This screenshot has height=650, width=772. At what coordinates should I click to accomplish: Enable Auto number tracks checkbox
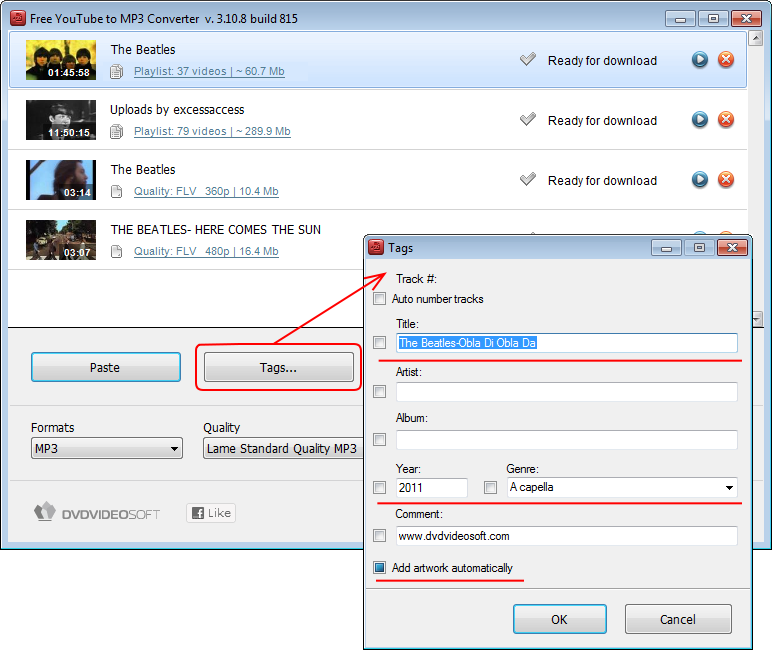coord(380,299)
